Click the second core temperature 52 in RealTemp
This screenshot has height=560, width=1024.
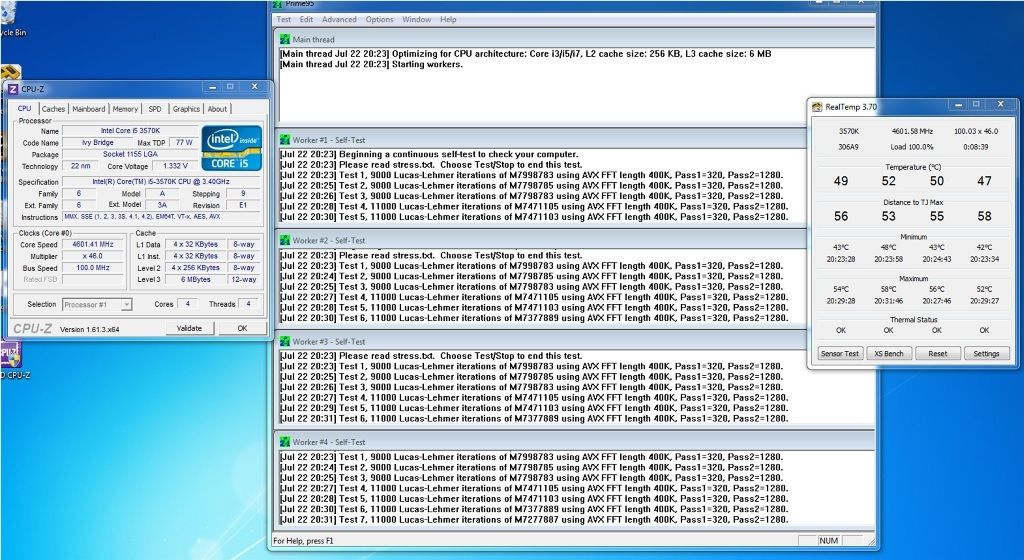889,181
